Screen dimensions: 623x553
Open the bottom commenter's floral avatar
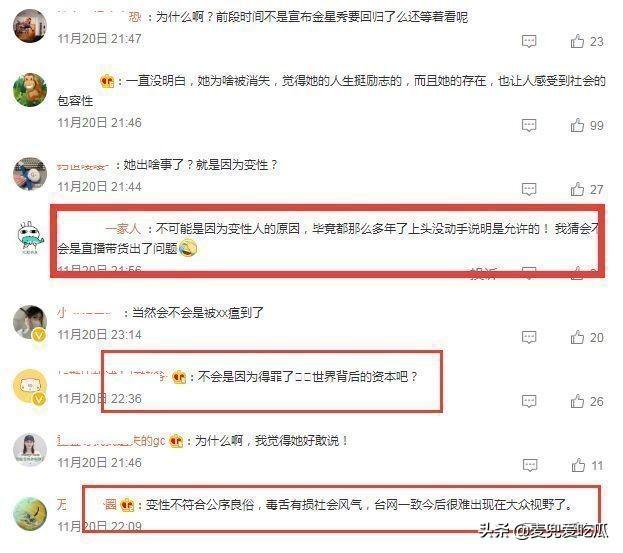[30, 514]
